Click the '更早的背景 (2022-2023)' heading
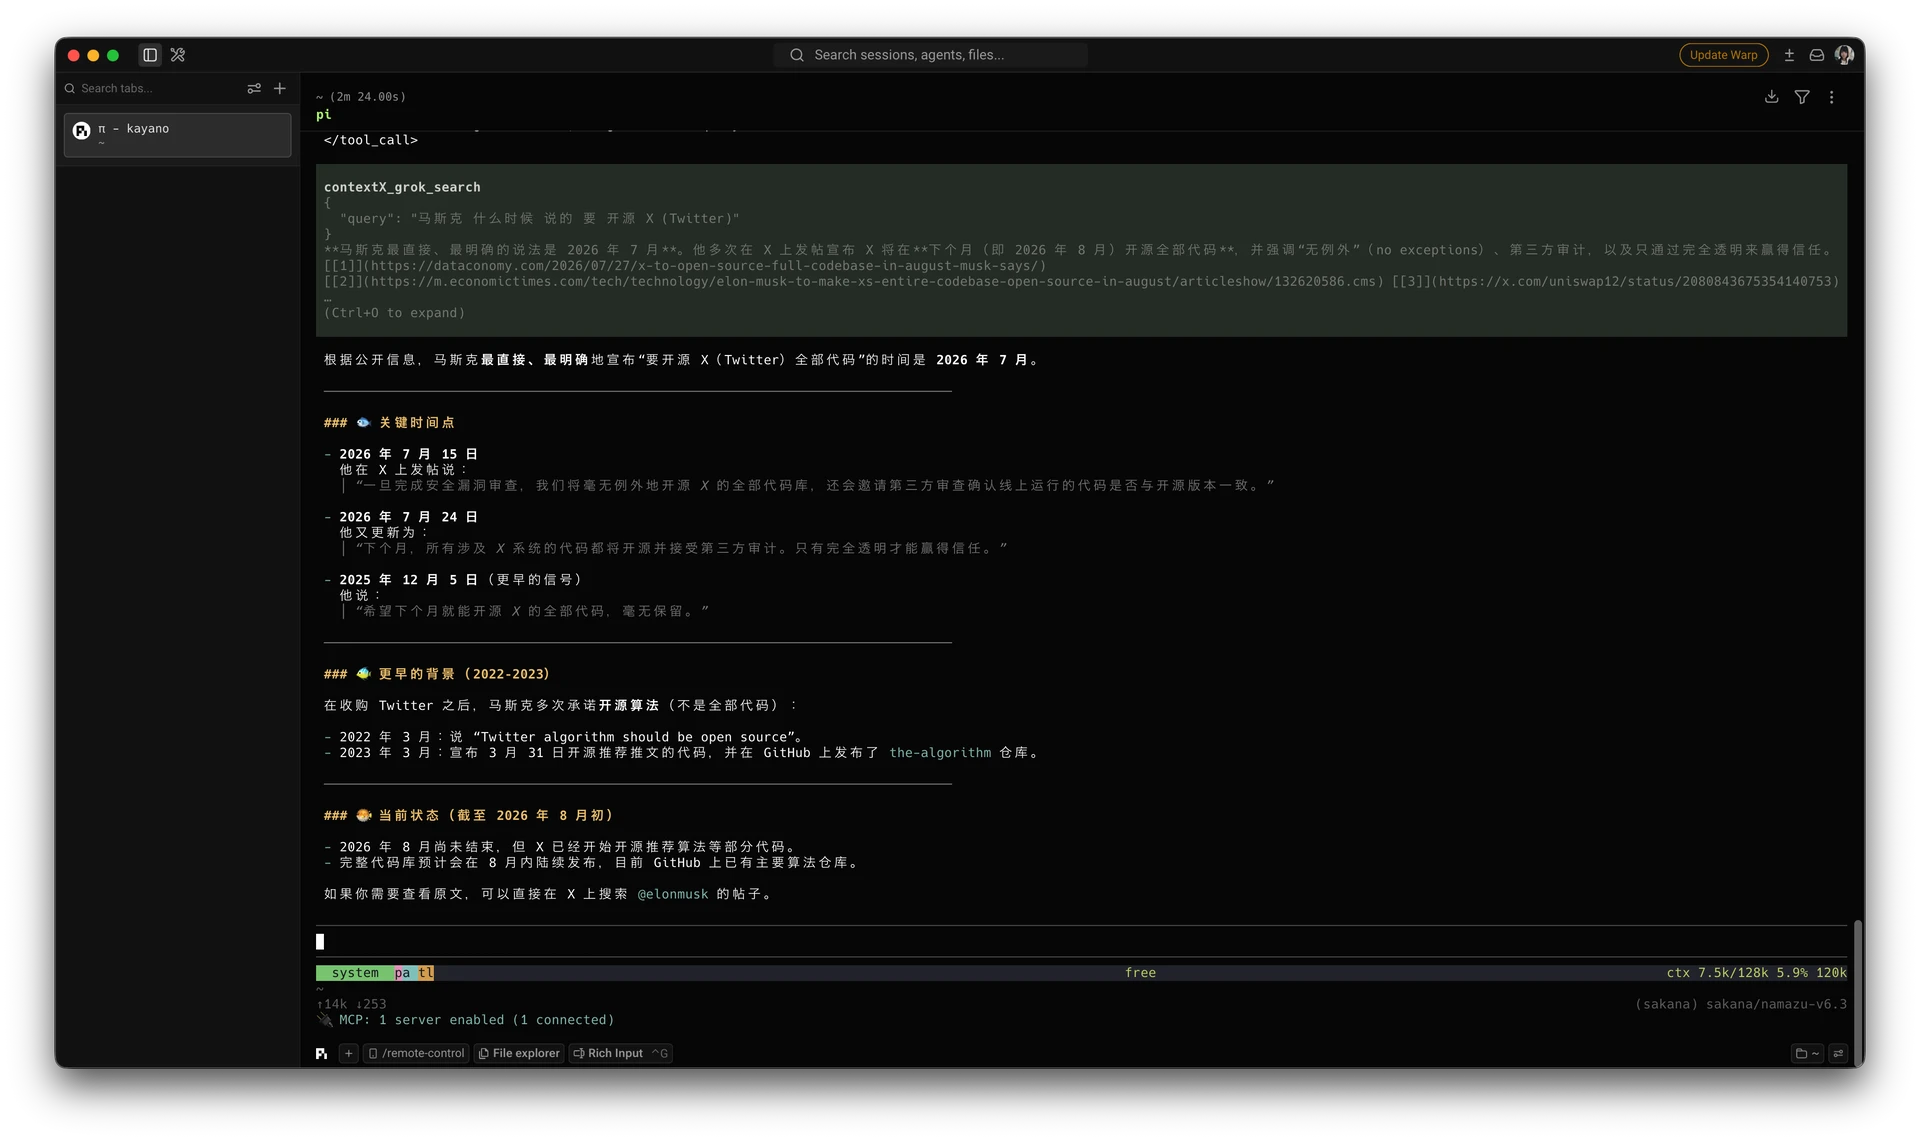This screenshot has height=1141, width=1920. pyautogui.click(x=464, y=674)
